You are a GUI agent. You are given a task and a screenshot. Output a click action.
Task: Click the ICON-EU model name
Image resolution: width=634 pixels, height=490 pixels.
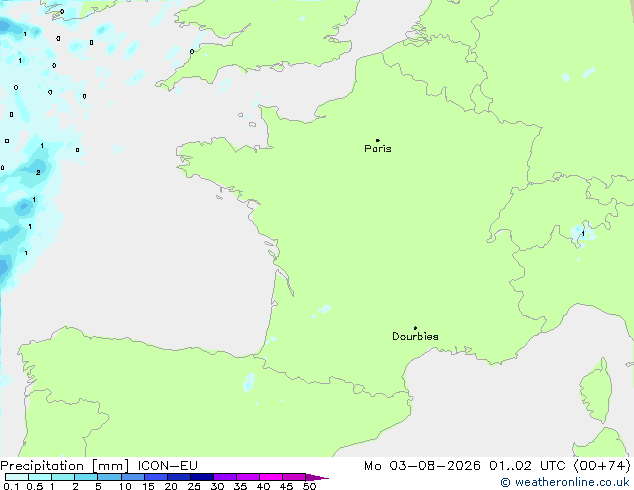167,466
